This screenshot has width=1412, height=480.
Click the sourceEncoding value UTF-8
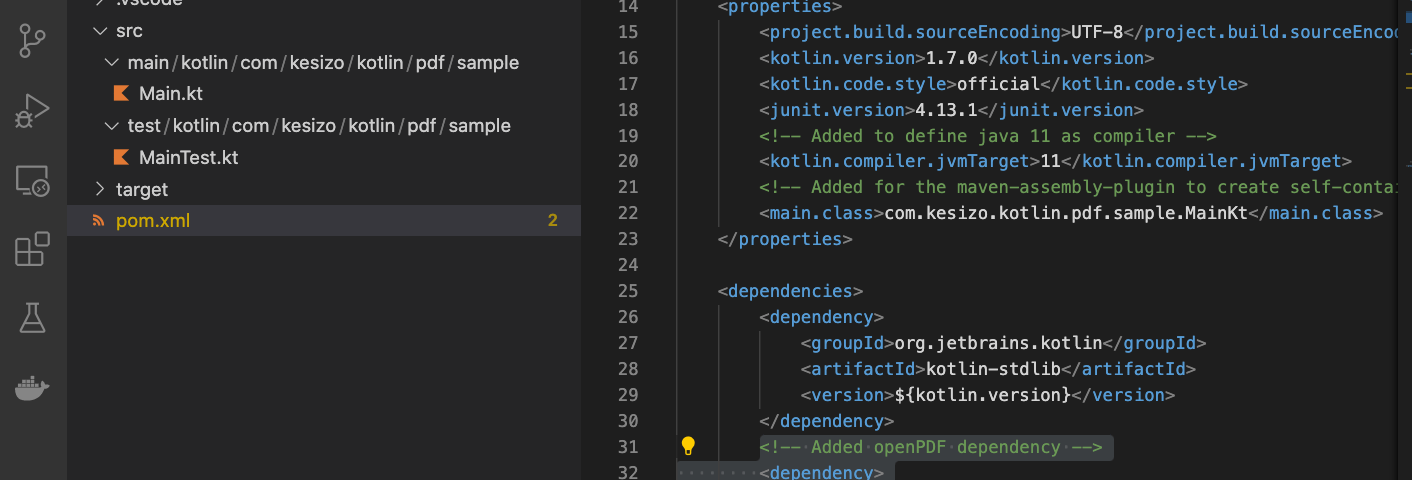coord(1097,32)
